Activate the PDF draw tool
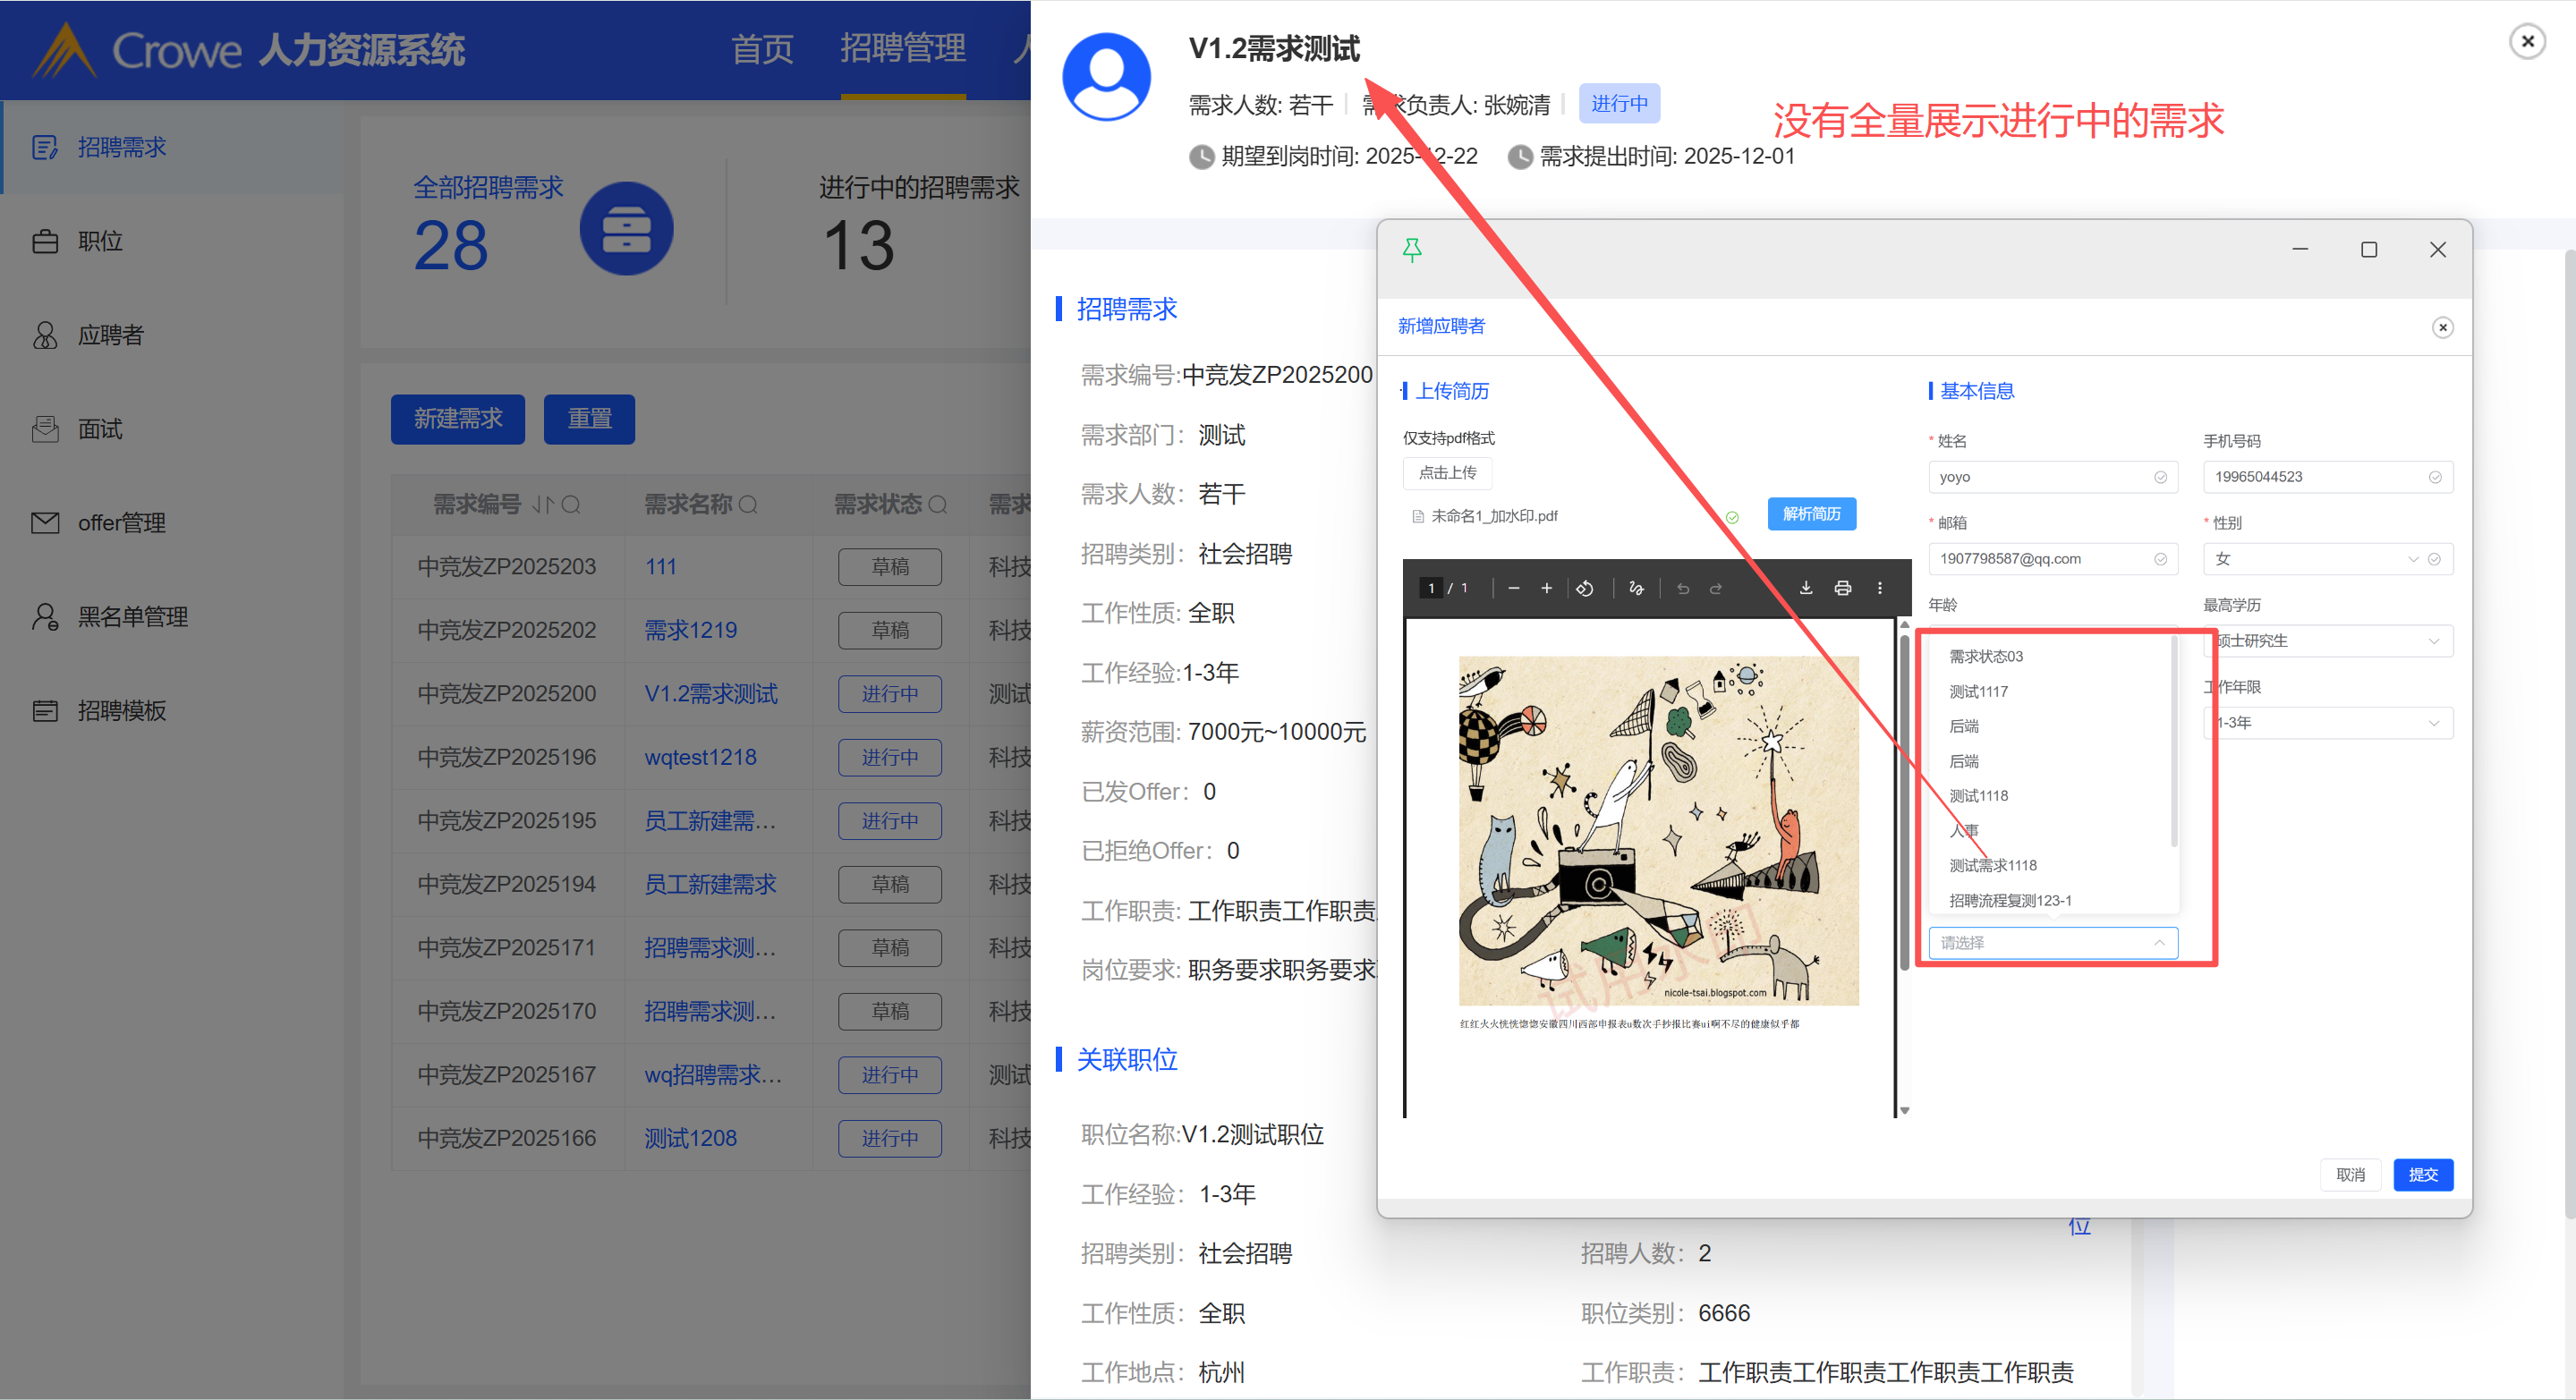The height and width of the screenshot is (1400, 2576). click(x=1636, y=588)
